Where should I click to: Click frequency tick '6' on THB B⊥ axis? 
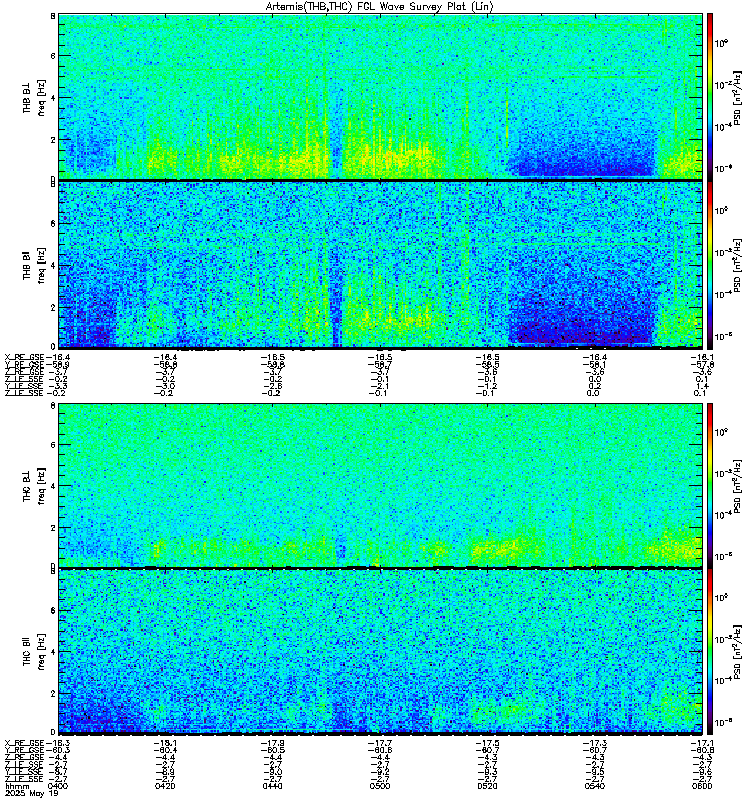(53, 56)
